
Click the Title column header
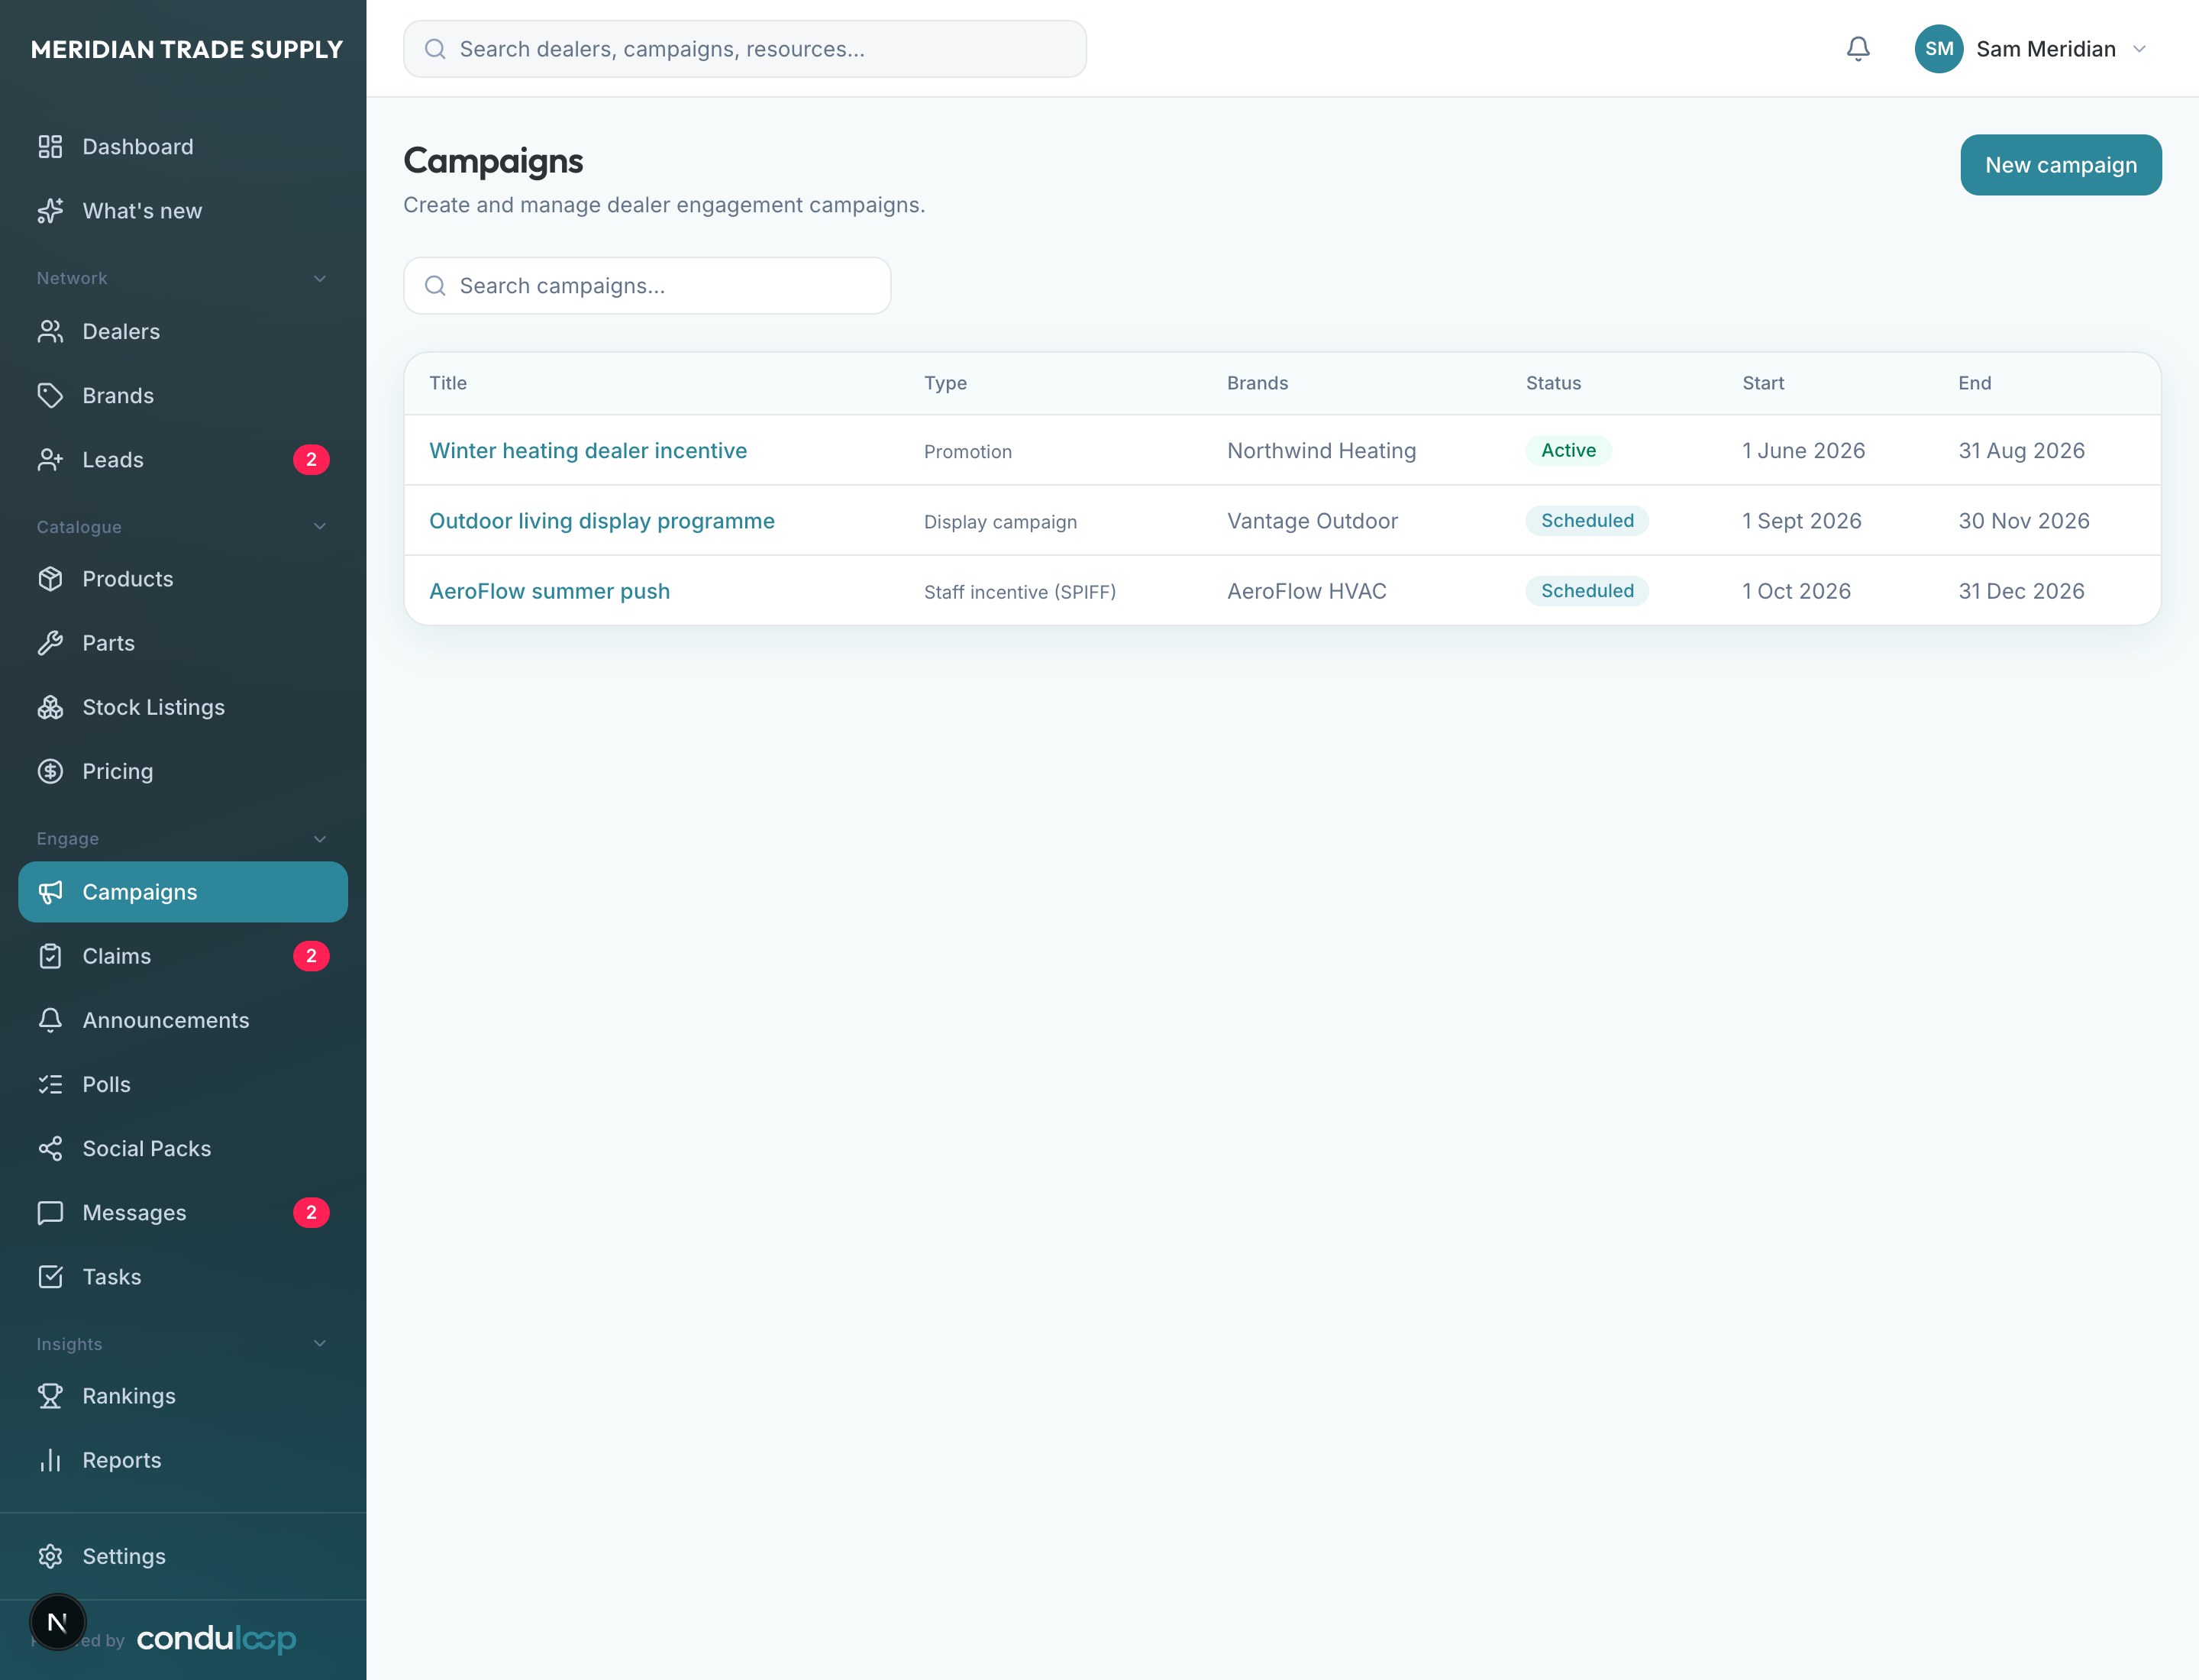click(x=448, y=383)
